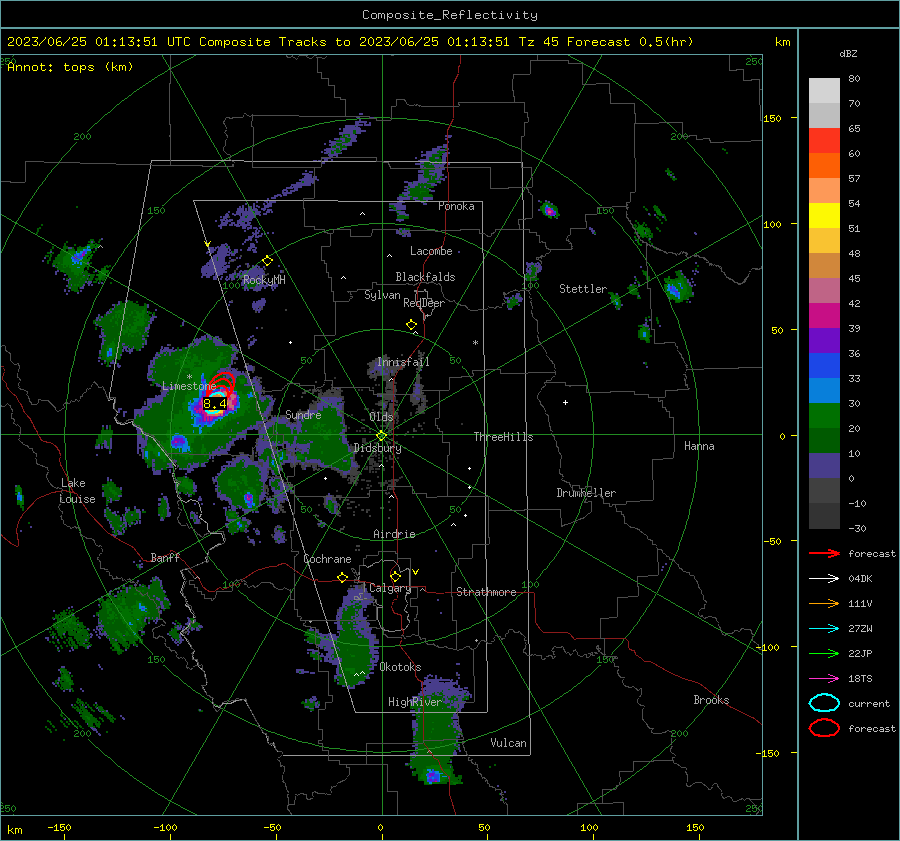This screenshot has height=841, width=900.
Task: Click the Banff town label
Action: click(165, 557)
